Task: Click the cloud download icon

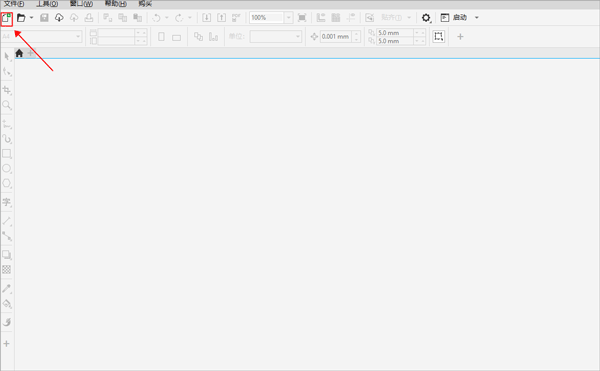Action: click(59, 18)
